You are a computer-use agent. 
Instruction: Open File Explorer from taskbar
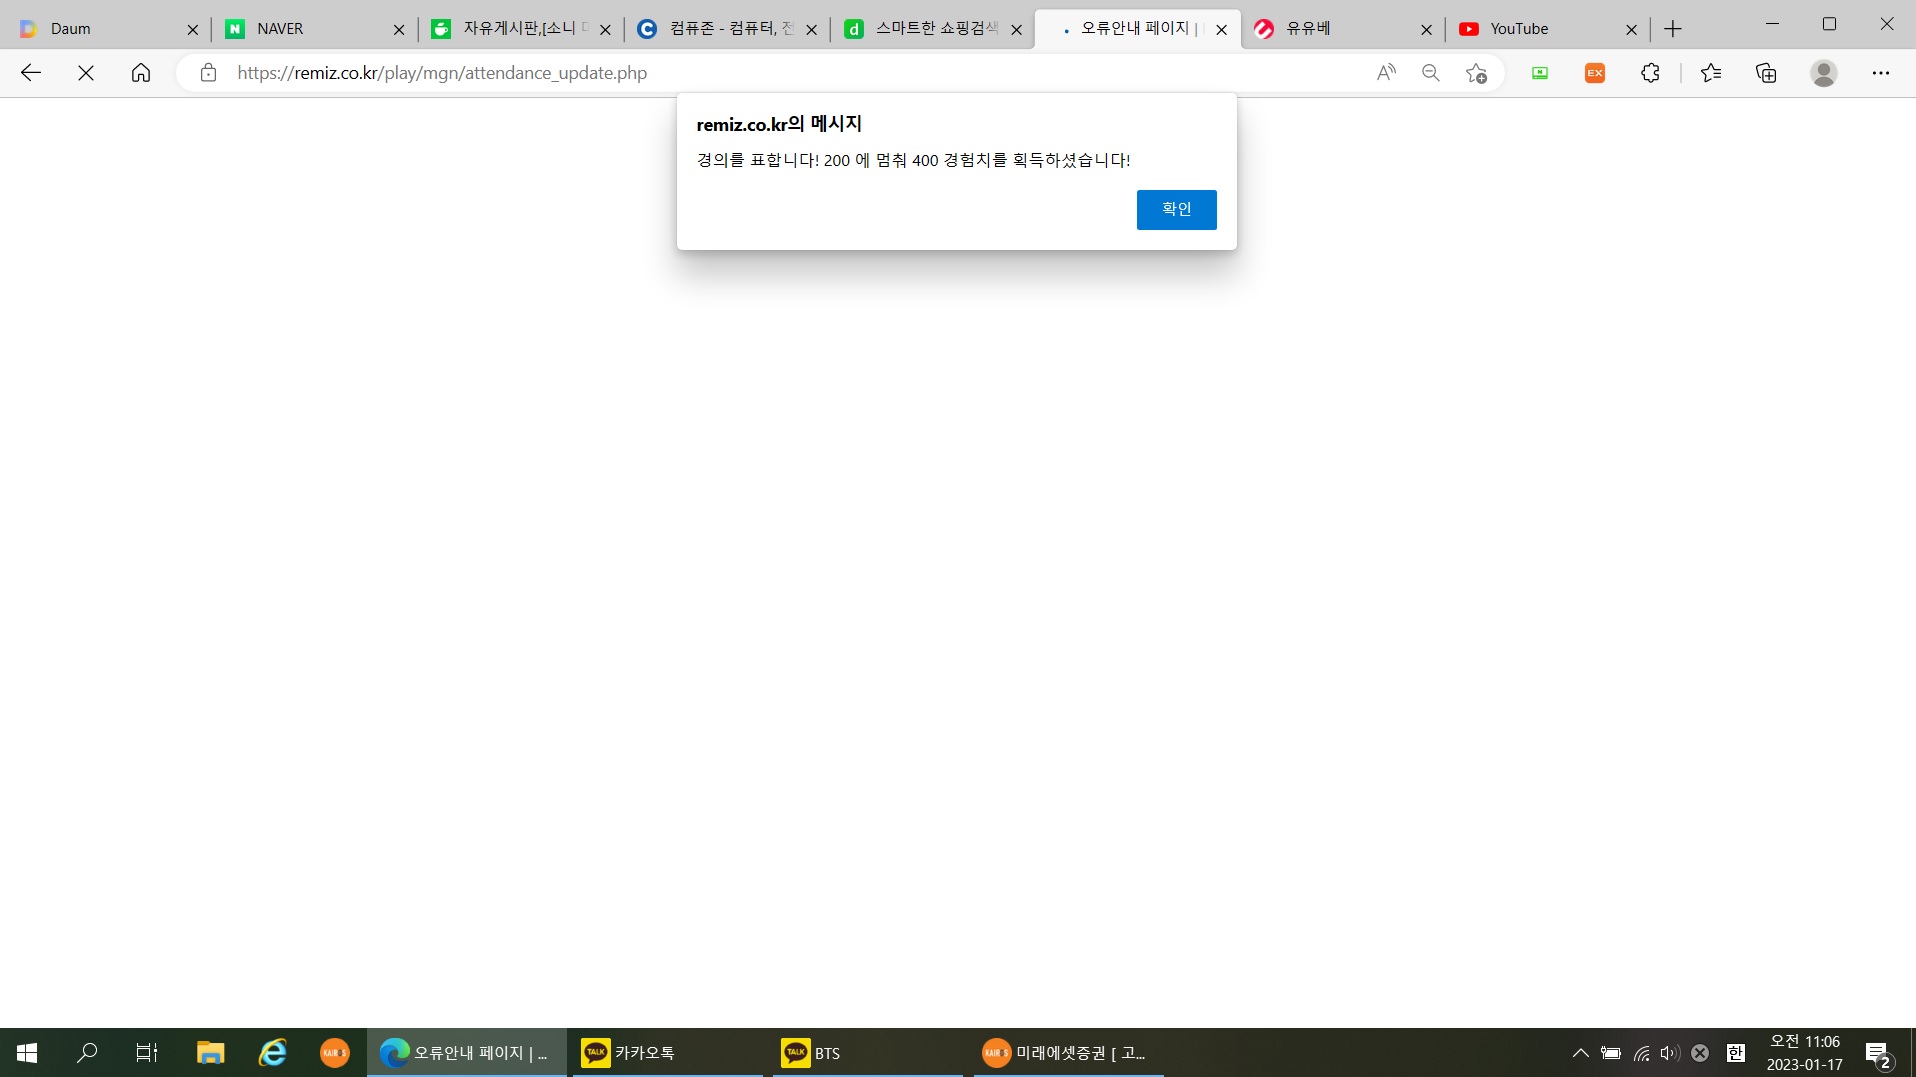point(210,1052)
